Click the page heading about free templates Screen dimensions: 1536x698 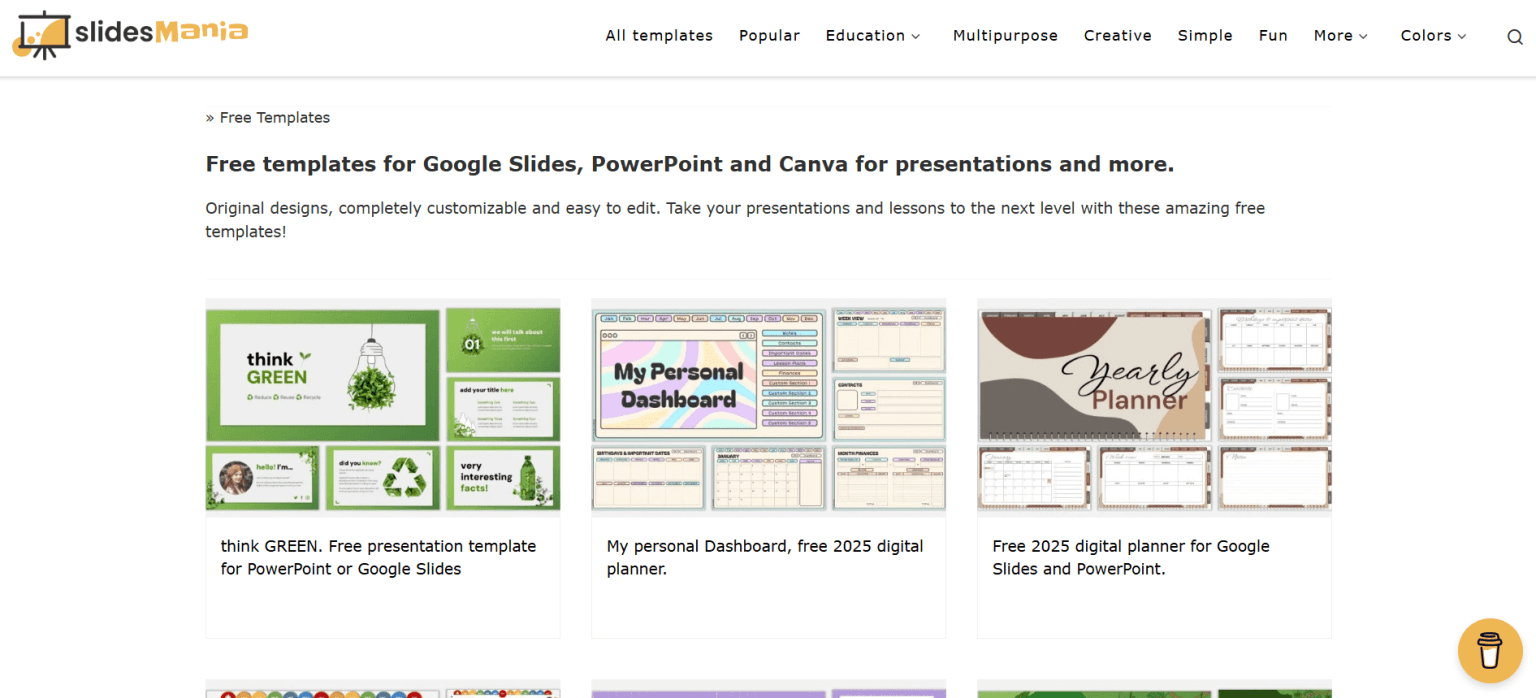pos(690,164)
